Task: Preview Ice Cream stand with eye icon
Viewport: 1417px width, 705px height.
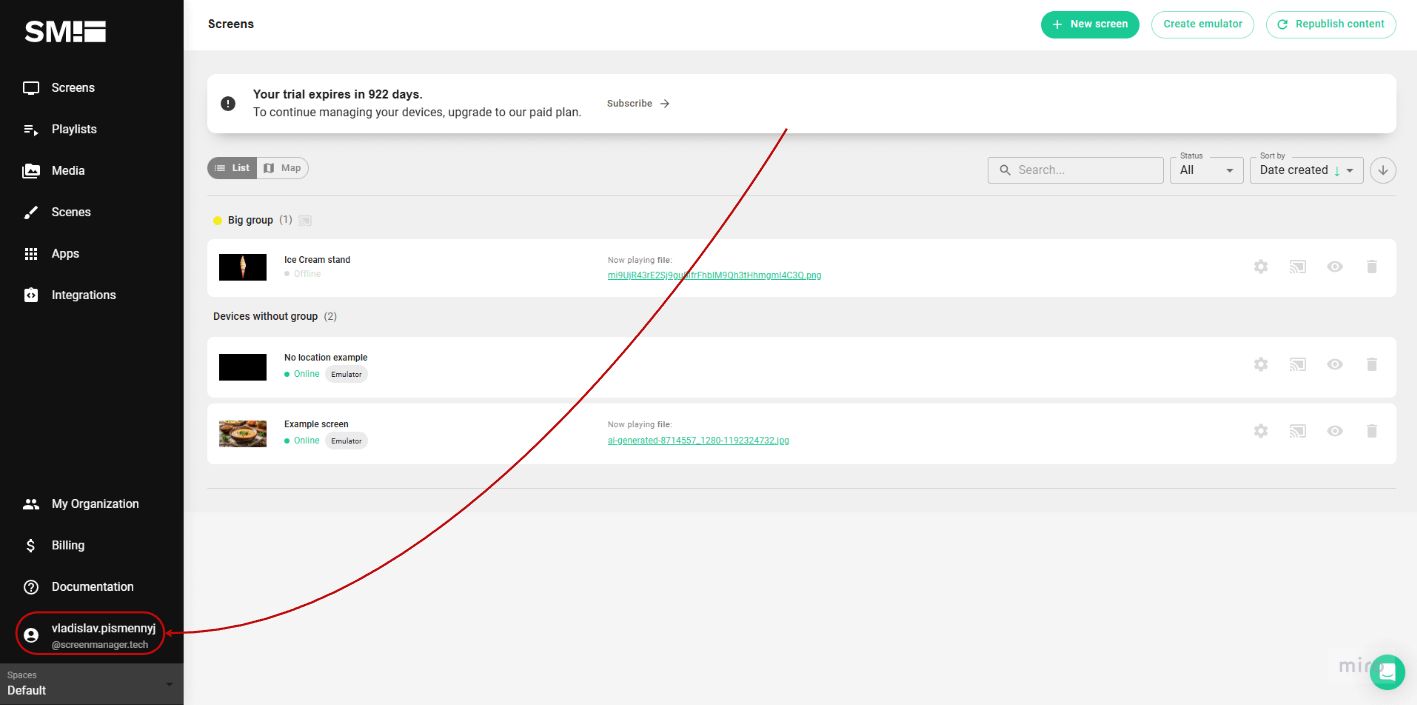Action: click(1335, 267)
